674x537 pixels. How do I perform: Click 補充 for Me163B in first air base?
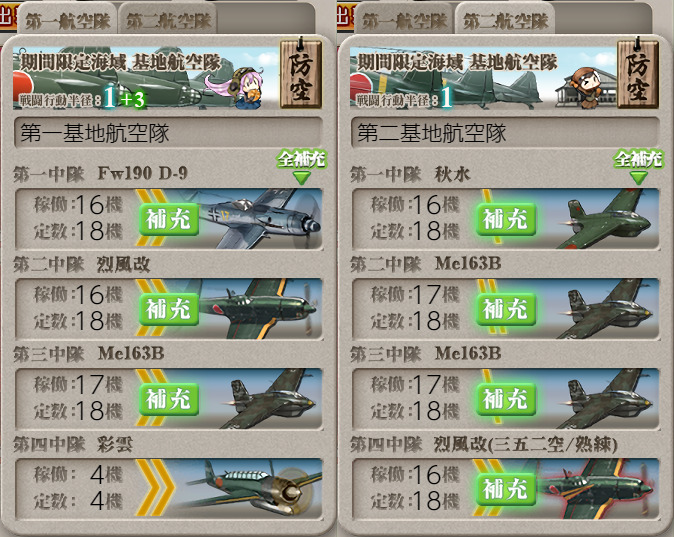[x=168, y=399]
